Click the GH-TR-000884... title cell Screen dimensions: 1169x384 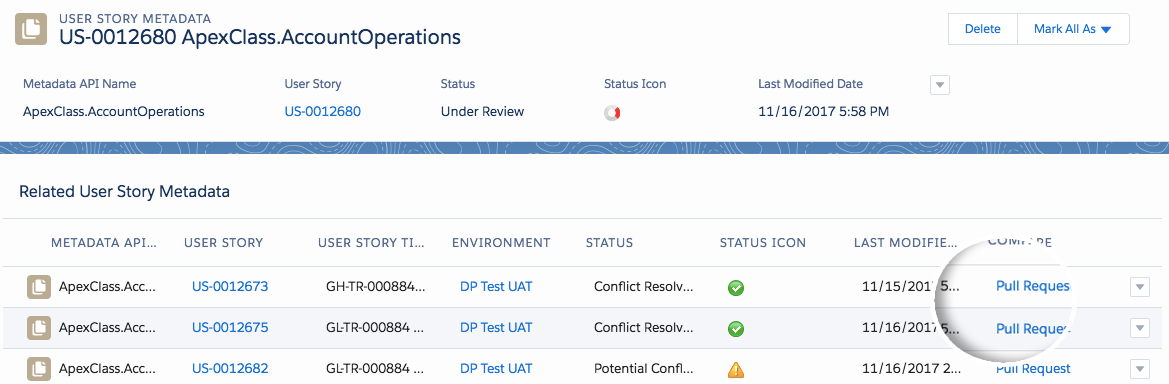click(x=376, y=286)
